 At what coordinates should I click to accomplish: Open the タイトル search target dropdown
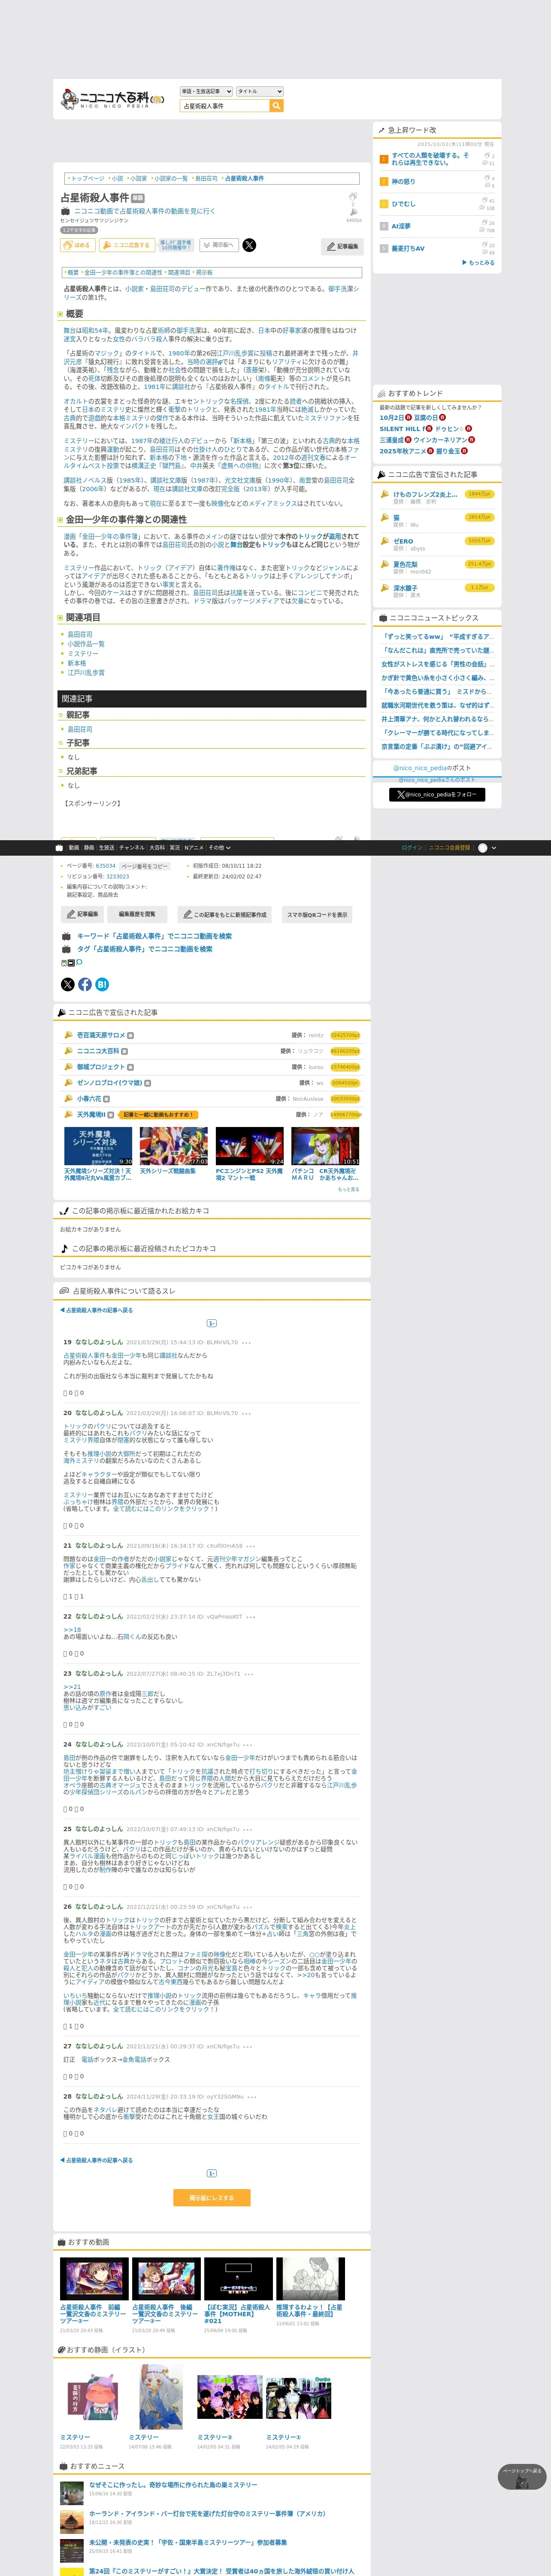[x=260, y=91]
